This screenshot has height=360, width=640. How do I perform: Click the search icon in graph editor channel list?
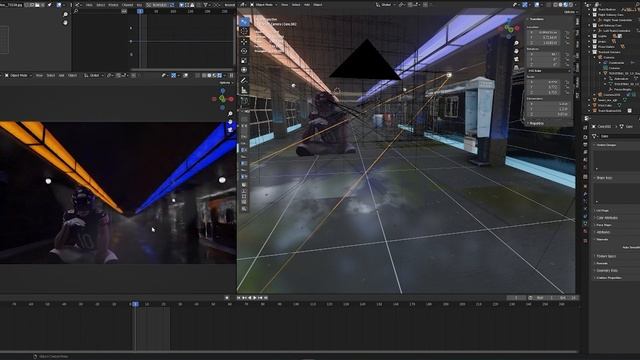tap(76, 11)
